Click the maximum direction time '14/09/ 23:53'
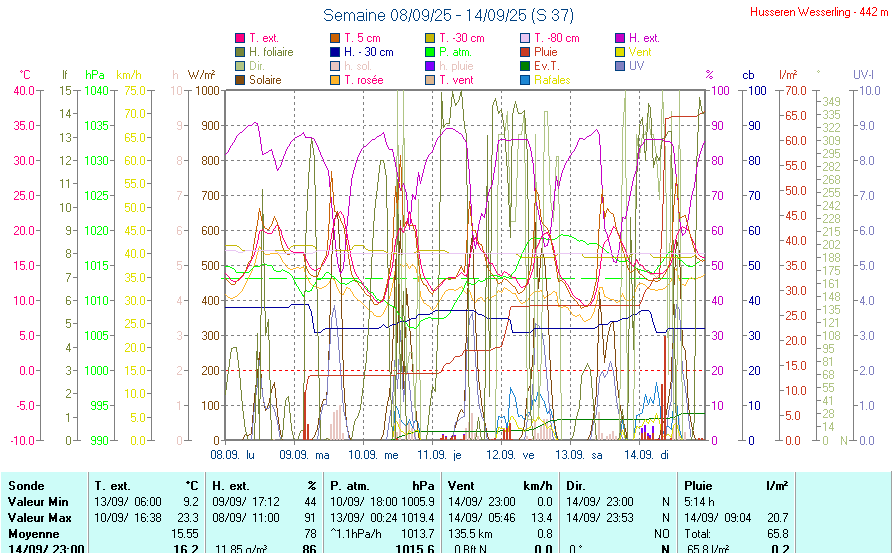The image size is (892, 553). (600, 518)
